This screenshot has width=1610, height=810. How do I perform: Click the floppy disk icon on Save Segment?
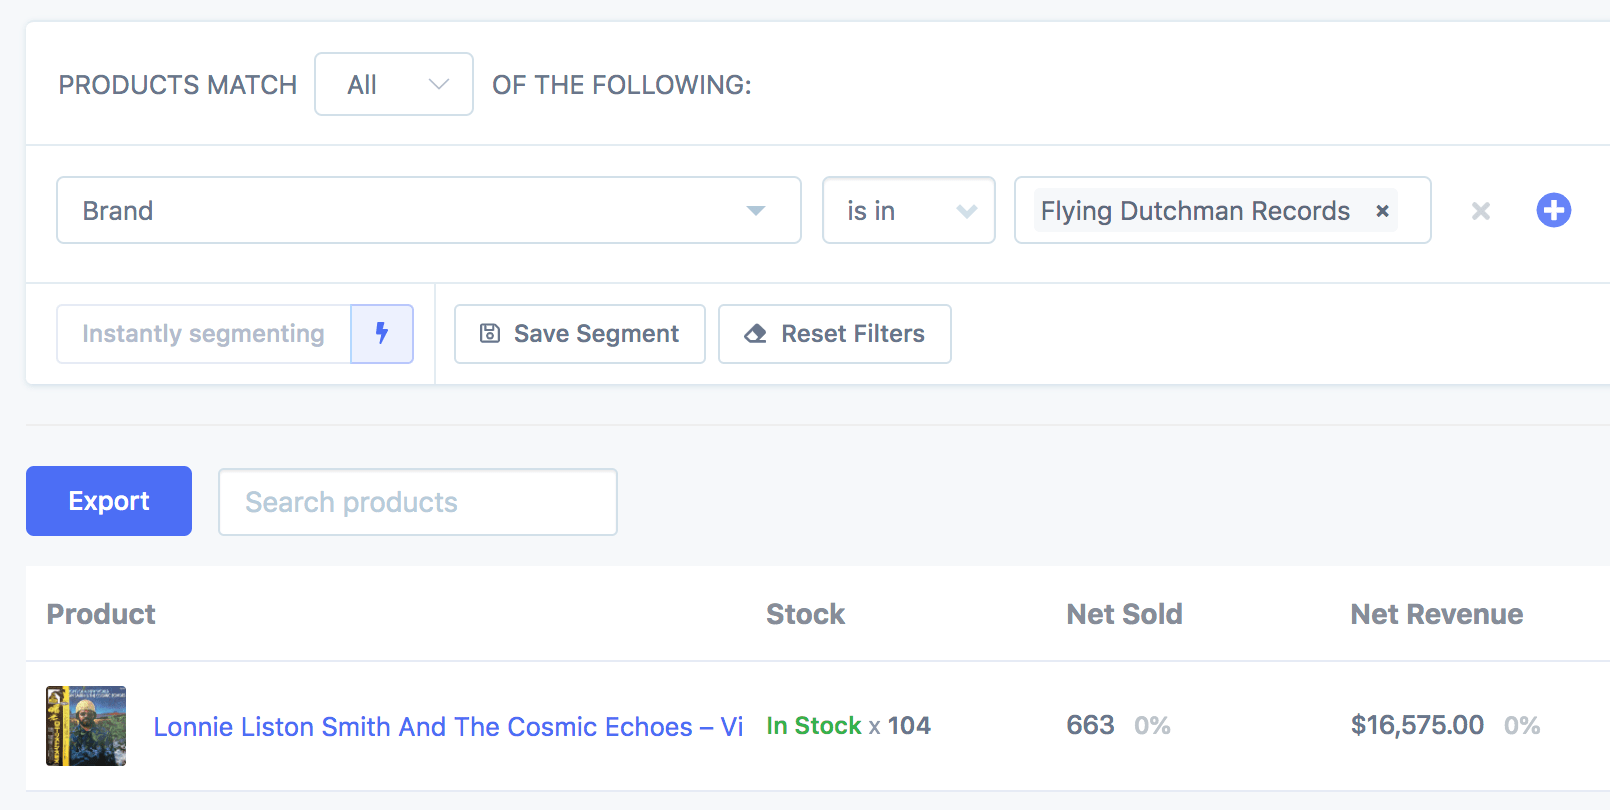point(490,334)
